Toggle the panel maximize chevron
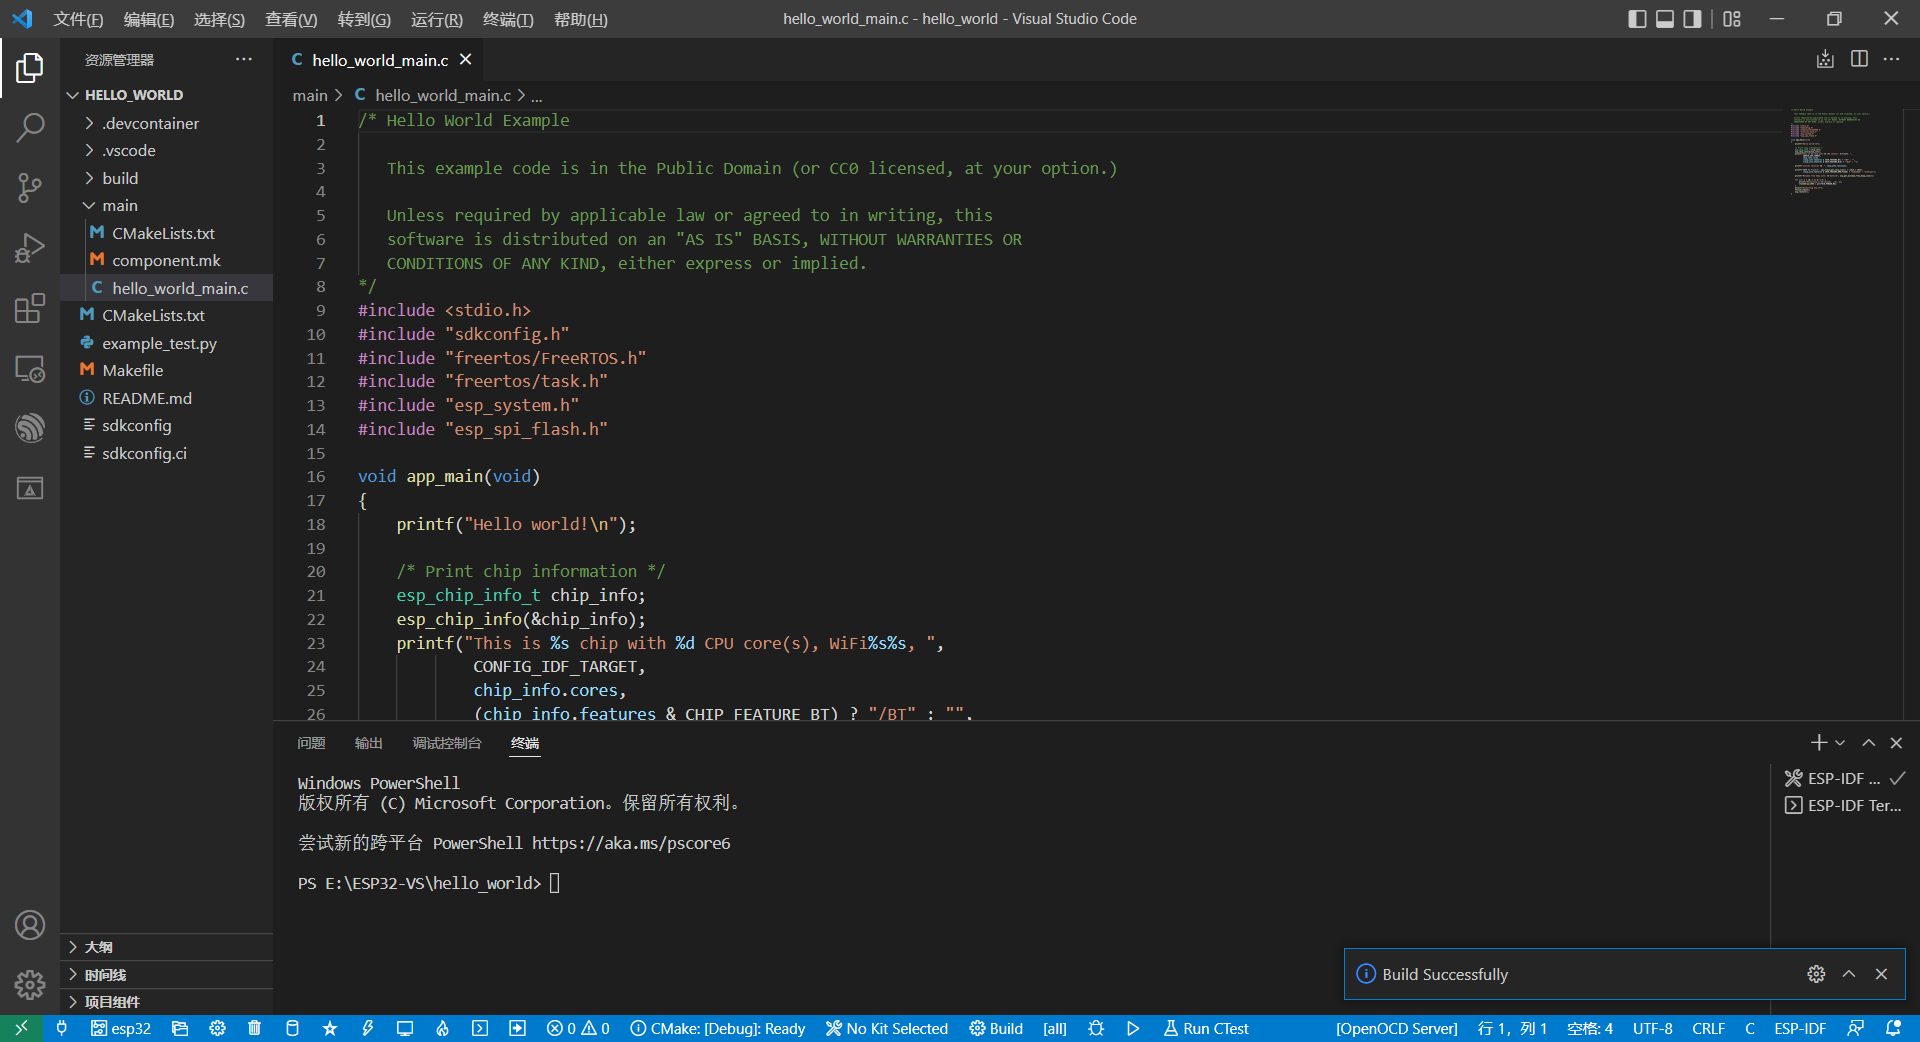The image size is (1920, 1042). click(x=1866, y=742)
